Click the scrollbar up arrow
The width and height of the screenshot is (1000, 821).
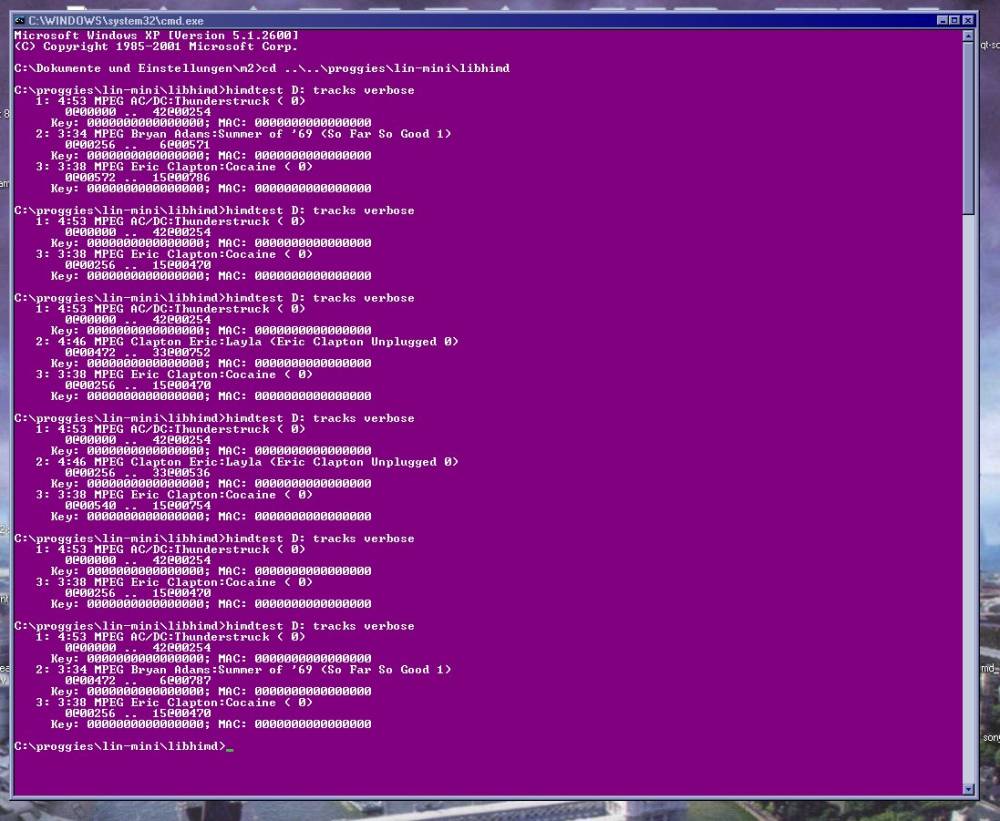coord(967,35)
